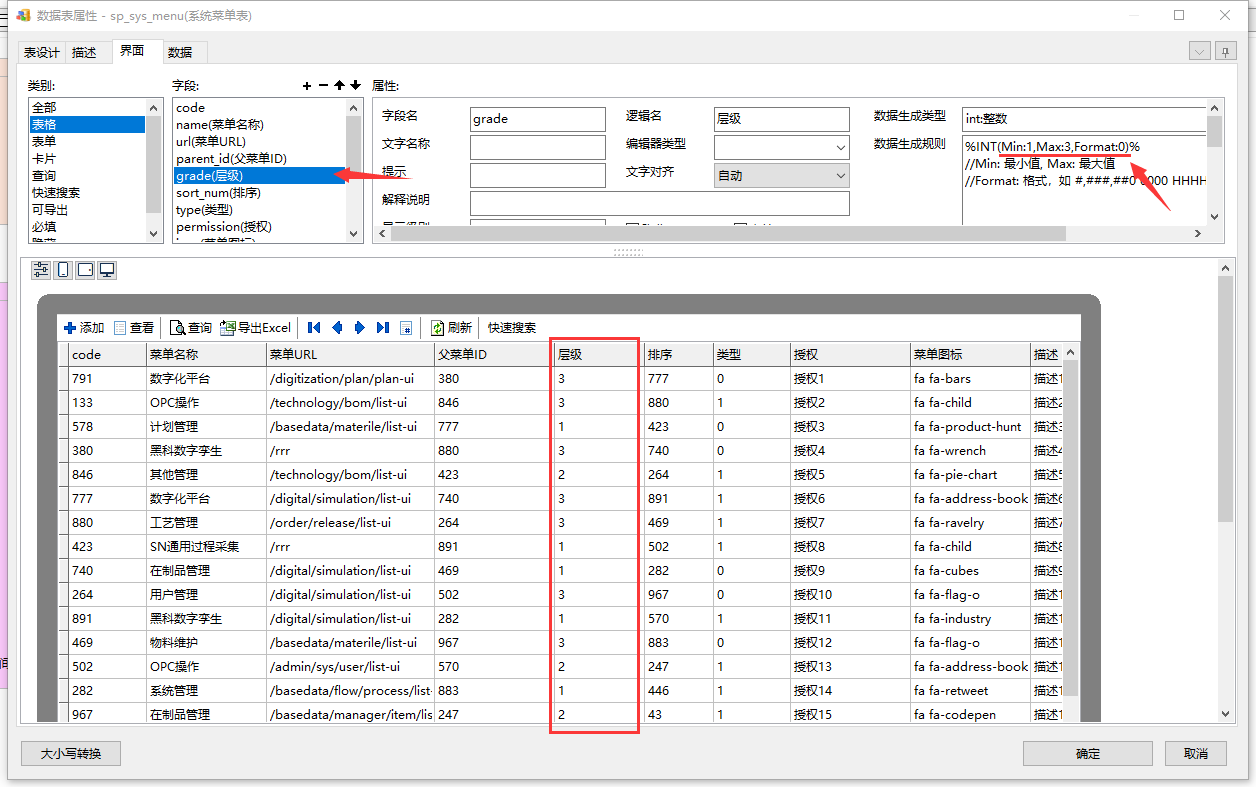Click the cell 计划管理 in the grid

205,426
